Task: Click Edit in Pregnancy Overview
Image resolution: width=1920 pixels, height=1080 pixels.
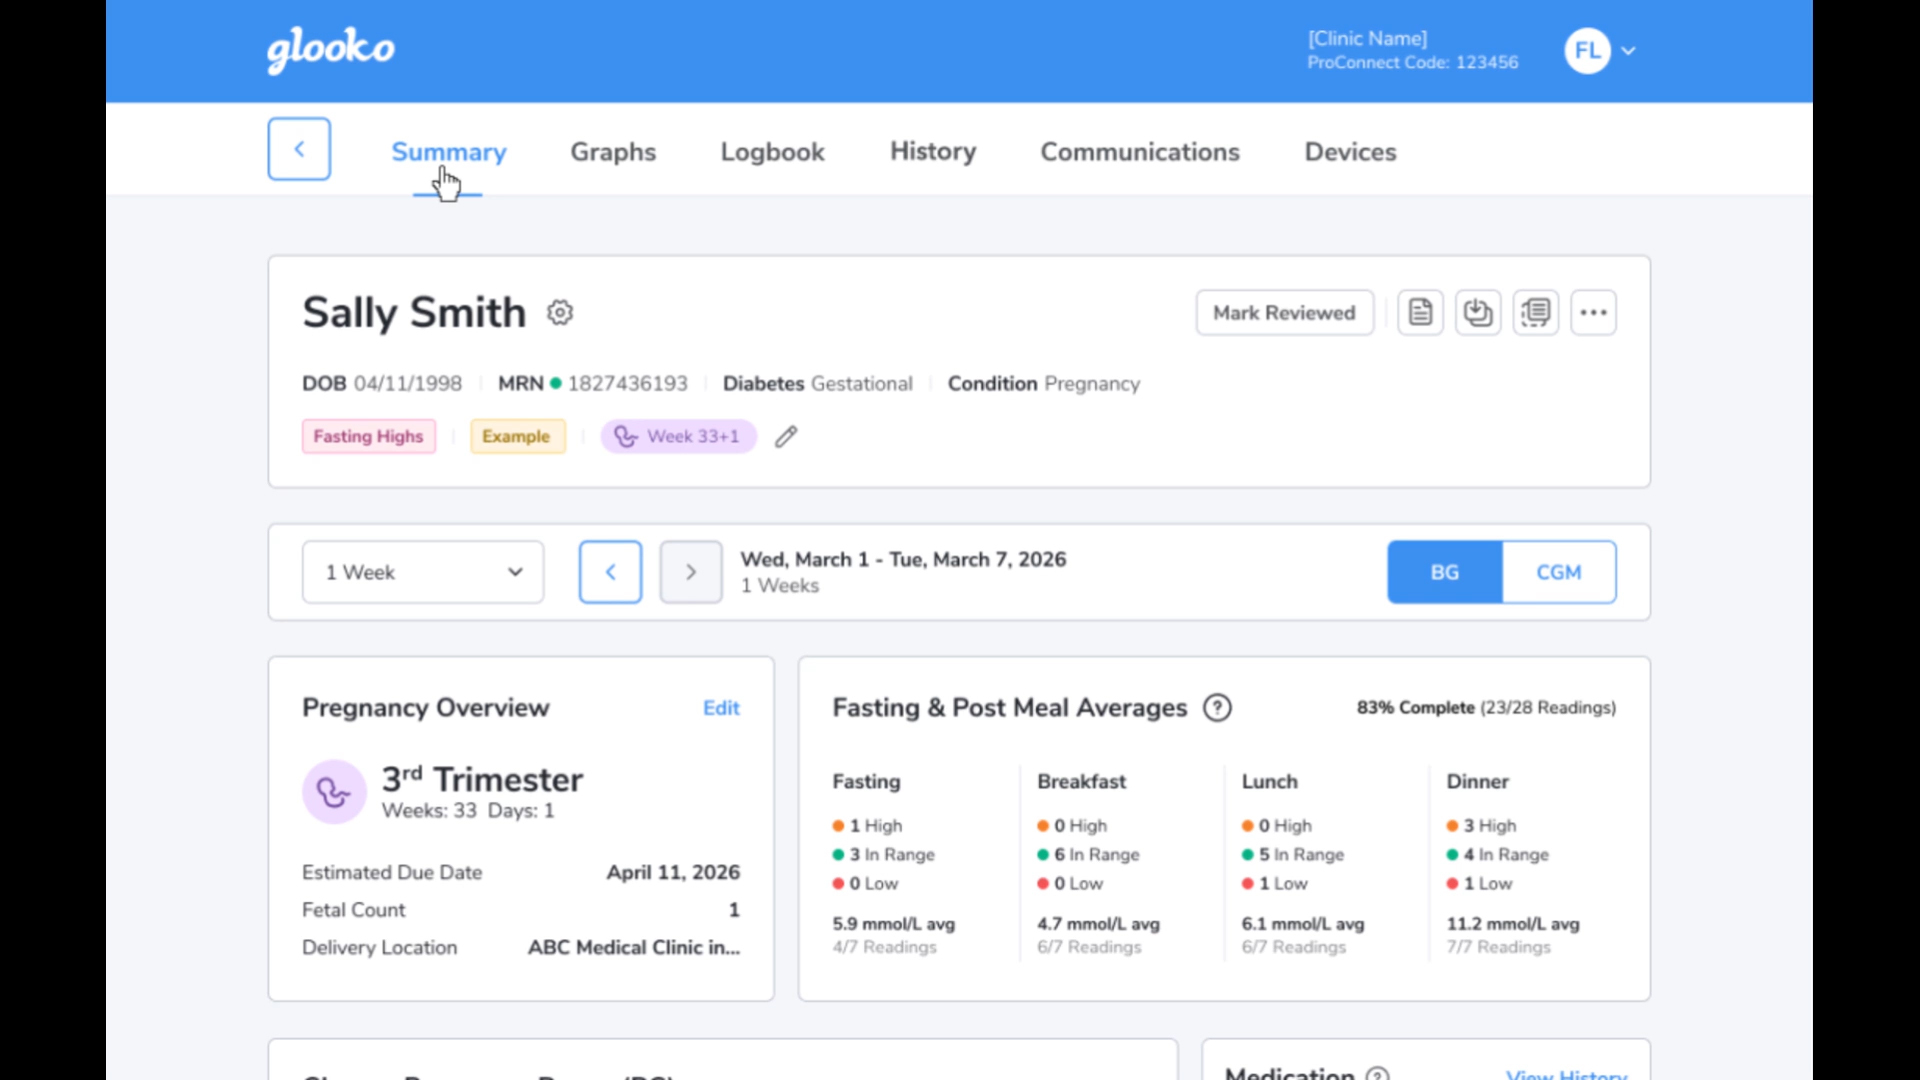Action: (721, 708)
